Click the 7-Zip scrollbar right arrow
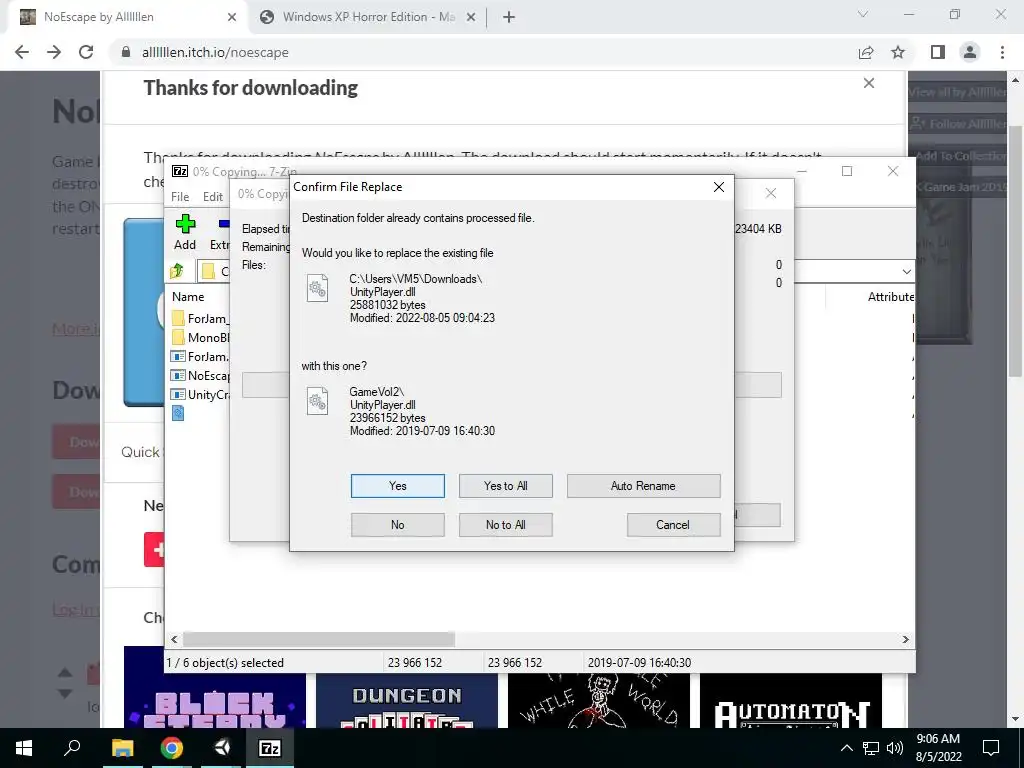This screenshot has width=1024, height=768. [906, 639]
